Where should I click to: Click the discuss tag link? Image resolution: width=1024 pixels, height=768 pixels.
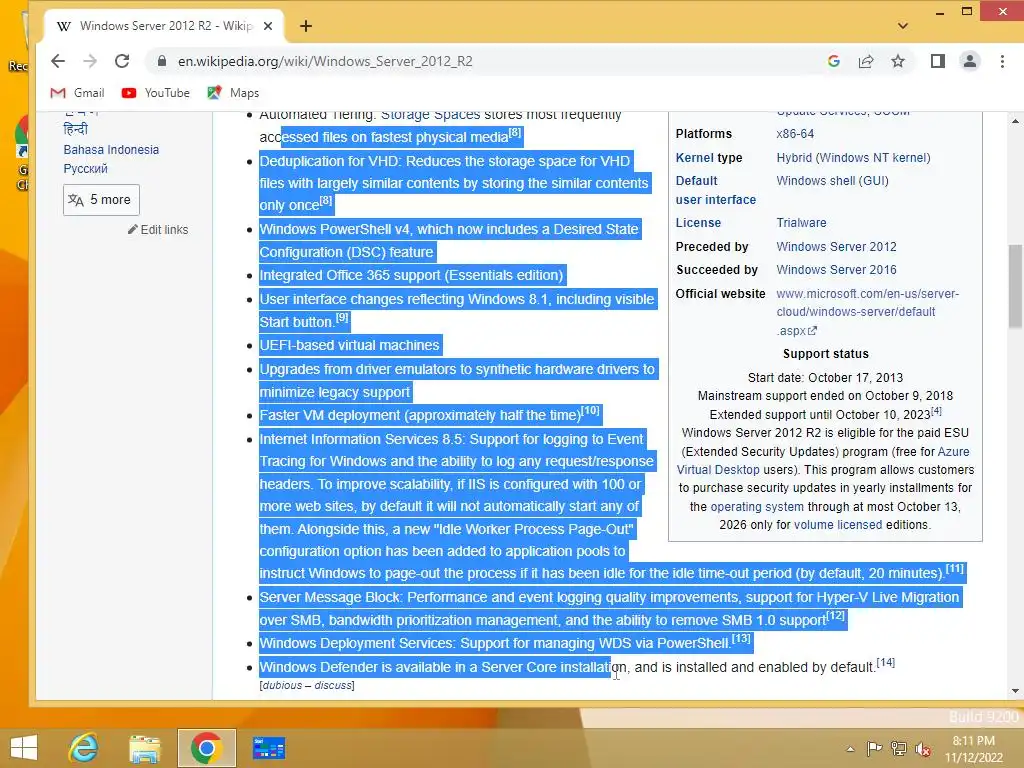click(x=332, y=686)
